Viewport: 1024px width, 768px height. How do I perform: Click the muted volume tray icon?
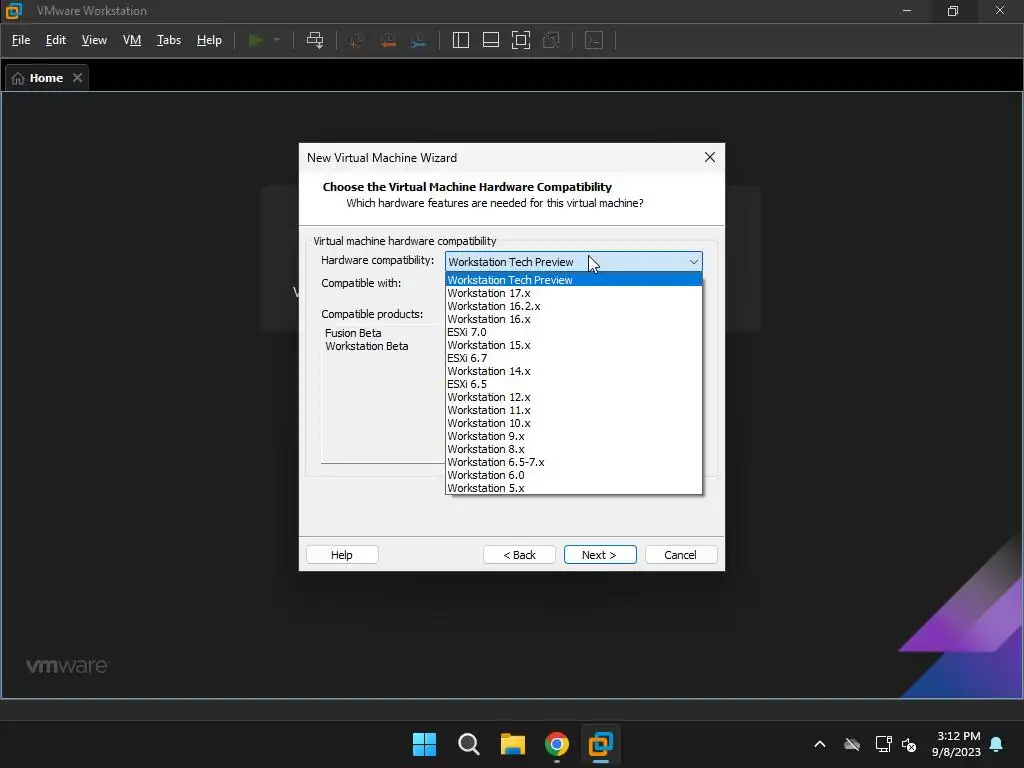pyautogui.click(x=908, y=744)
